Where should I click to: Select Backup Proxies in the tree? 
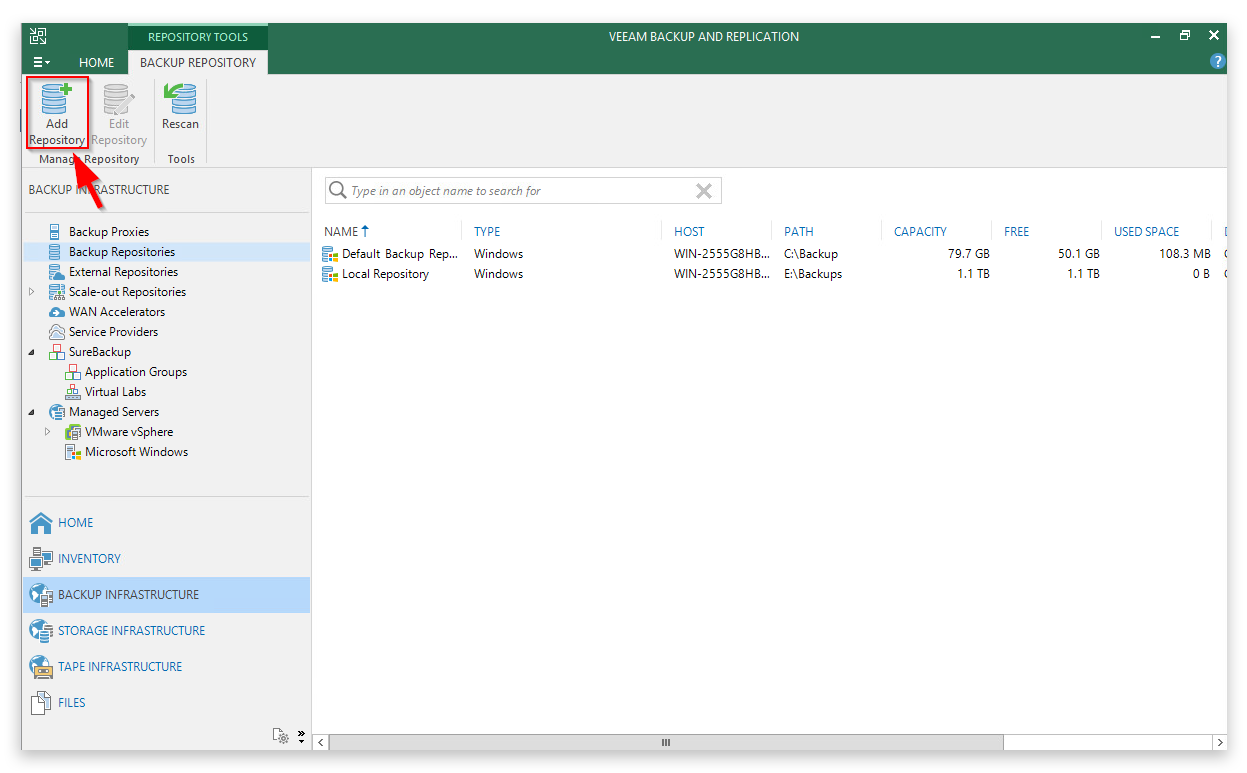click(109, 232)
